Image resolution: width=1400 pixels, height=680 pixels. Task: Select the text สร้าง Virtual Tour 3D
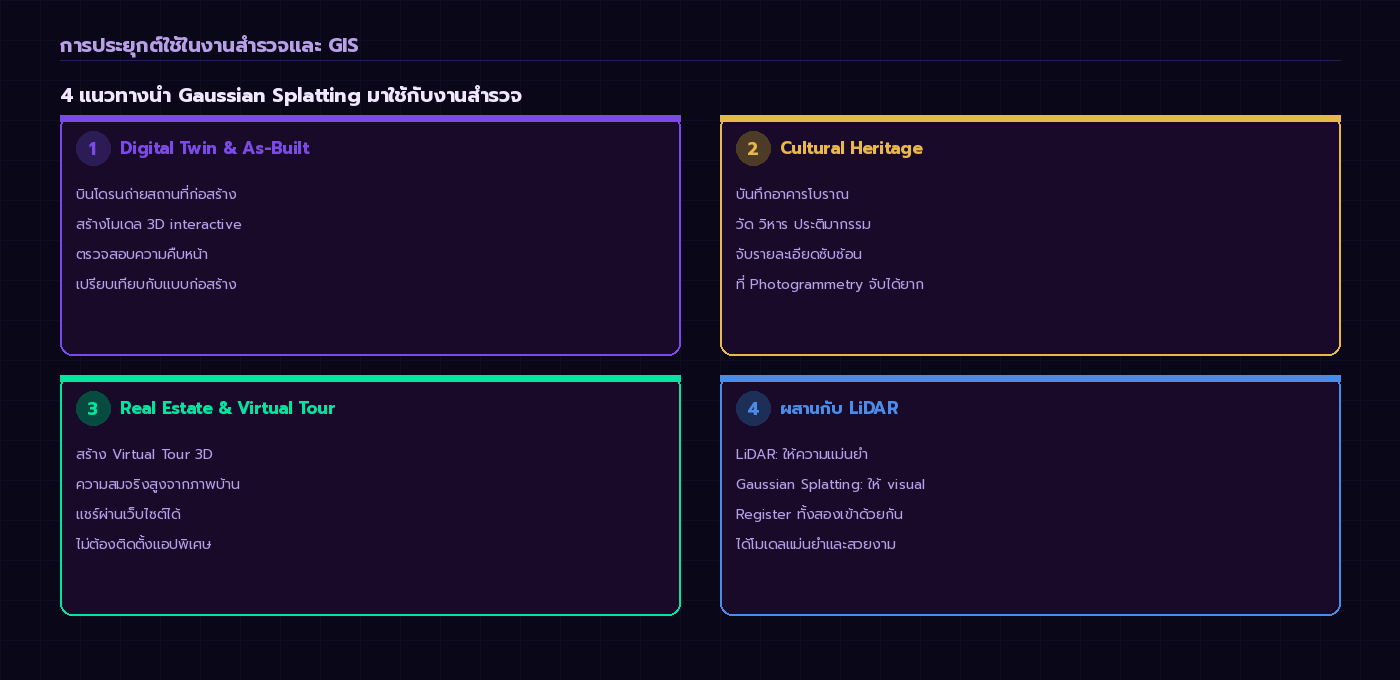click(144, 454)
